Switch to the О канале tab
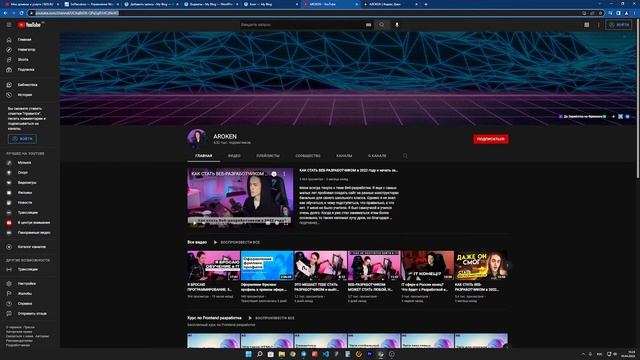This screenshot has height=360, width=640. [377, 156]
